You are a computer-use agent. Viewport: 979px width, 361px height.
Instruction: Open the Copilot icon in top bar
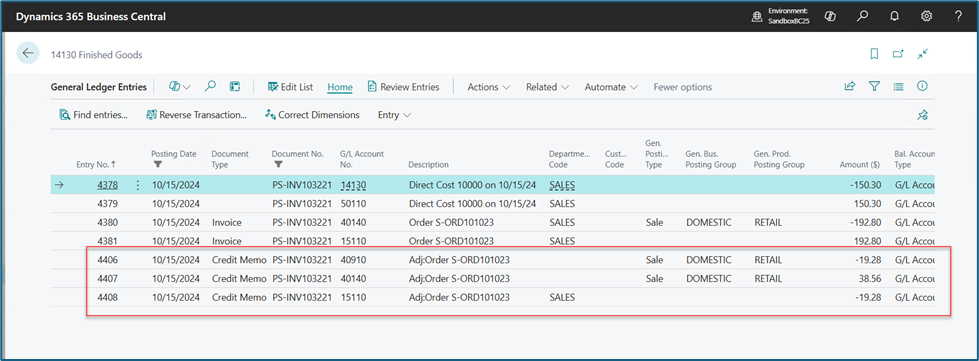tap(830, 16)
